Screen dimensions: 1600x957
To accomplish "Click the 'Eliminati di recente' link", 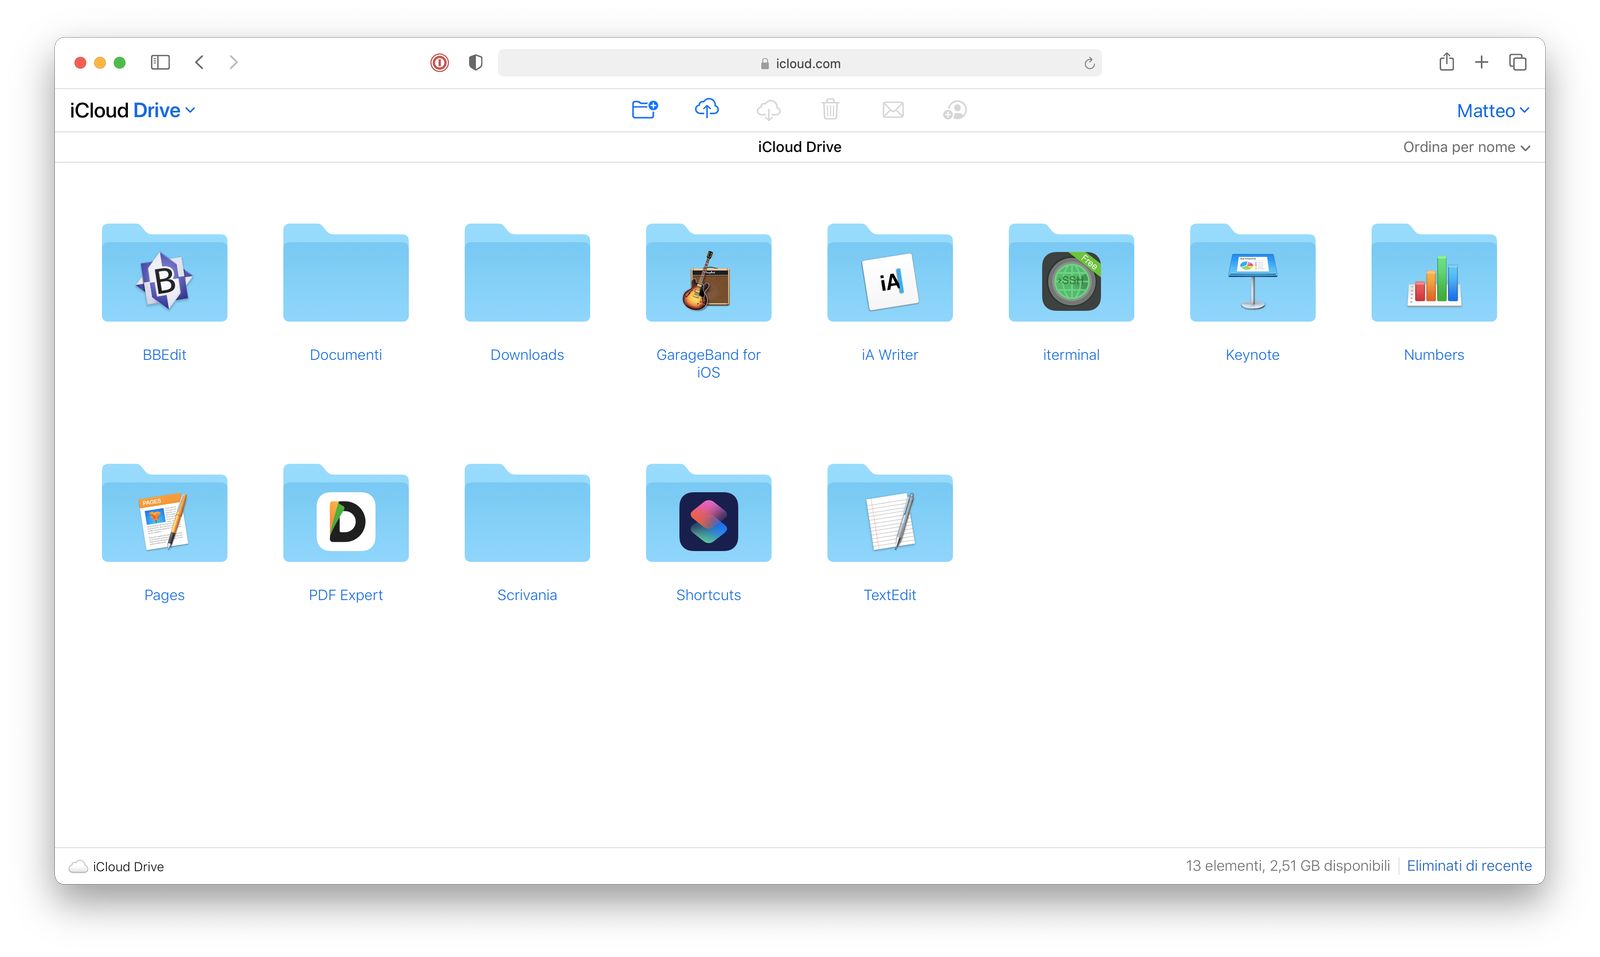I will pyautogui.click(x=1469, y=866).
